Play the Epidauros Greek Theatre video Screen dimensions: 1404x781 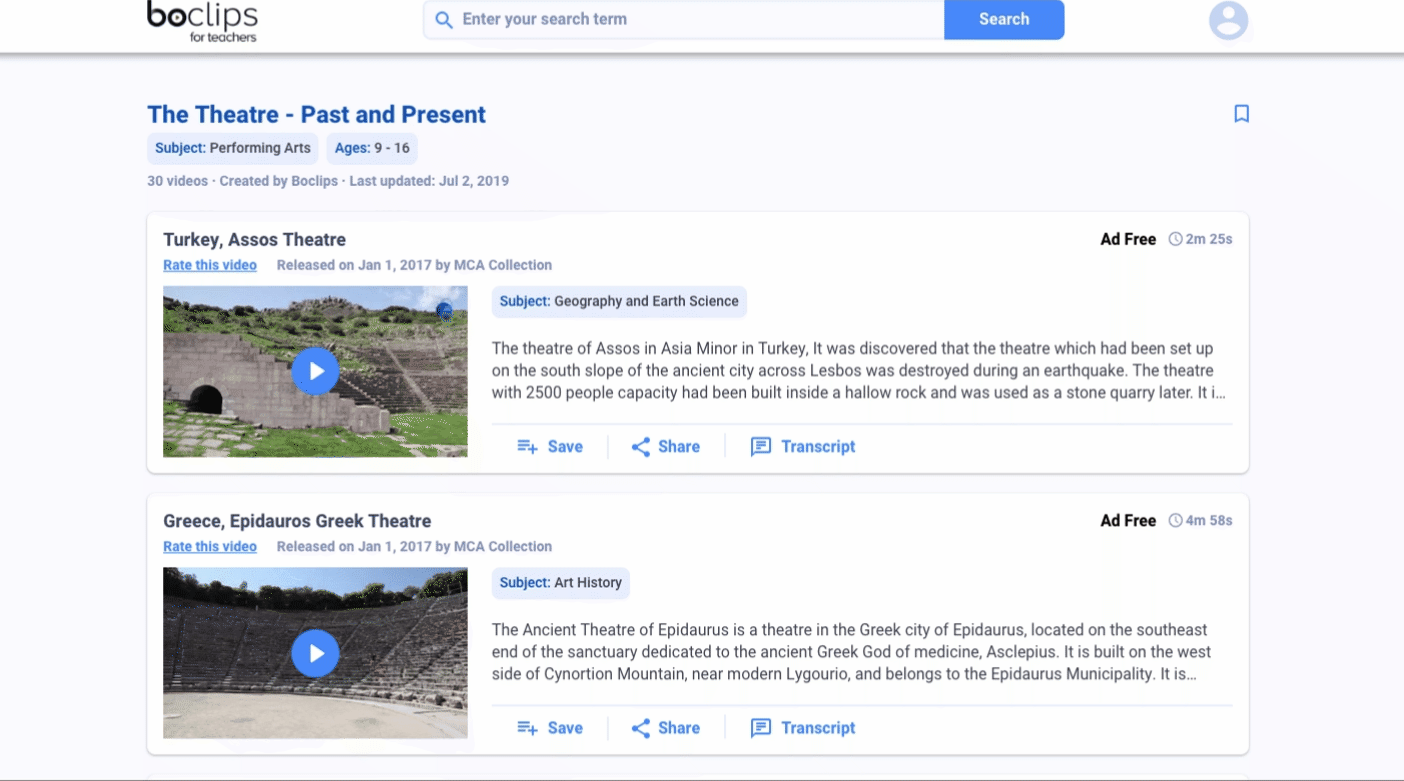click(x=315, y=653)
